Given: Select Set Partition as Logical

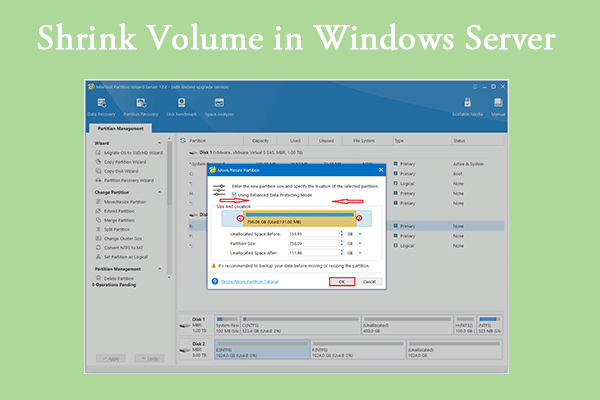Looking at the screenshot, I should click(x=122, y=257).
